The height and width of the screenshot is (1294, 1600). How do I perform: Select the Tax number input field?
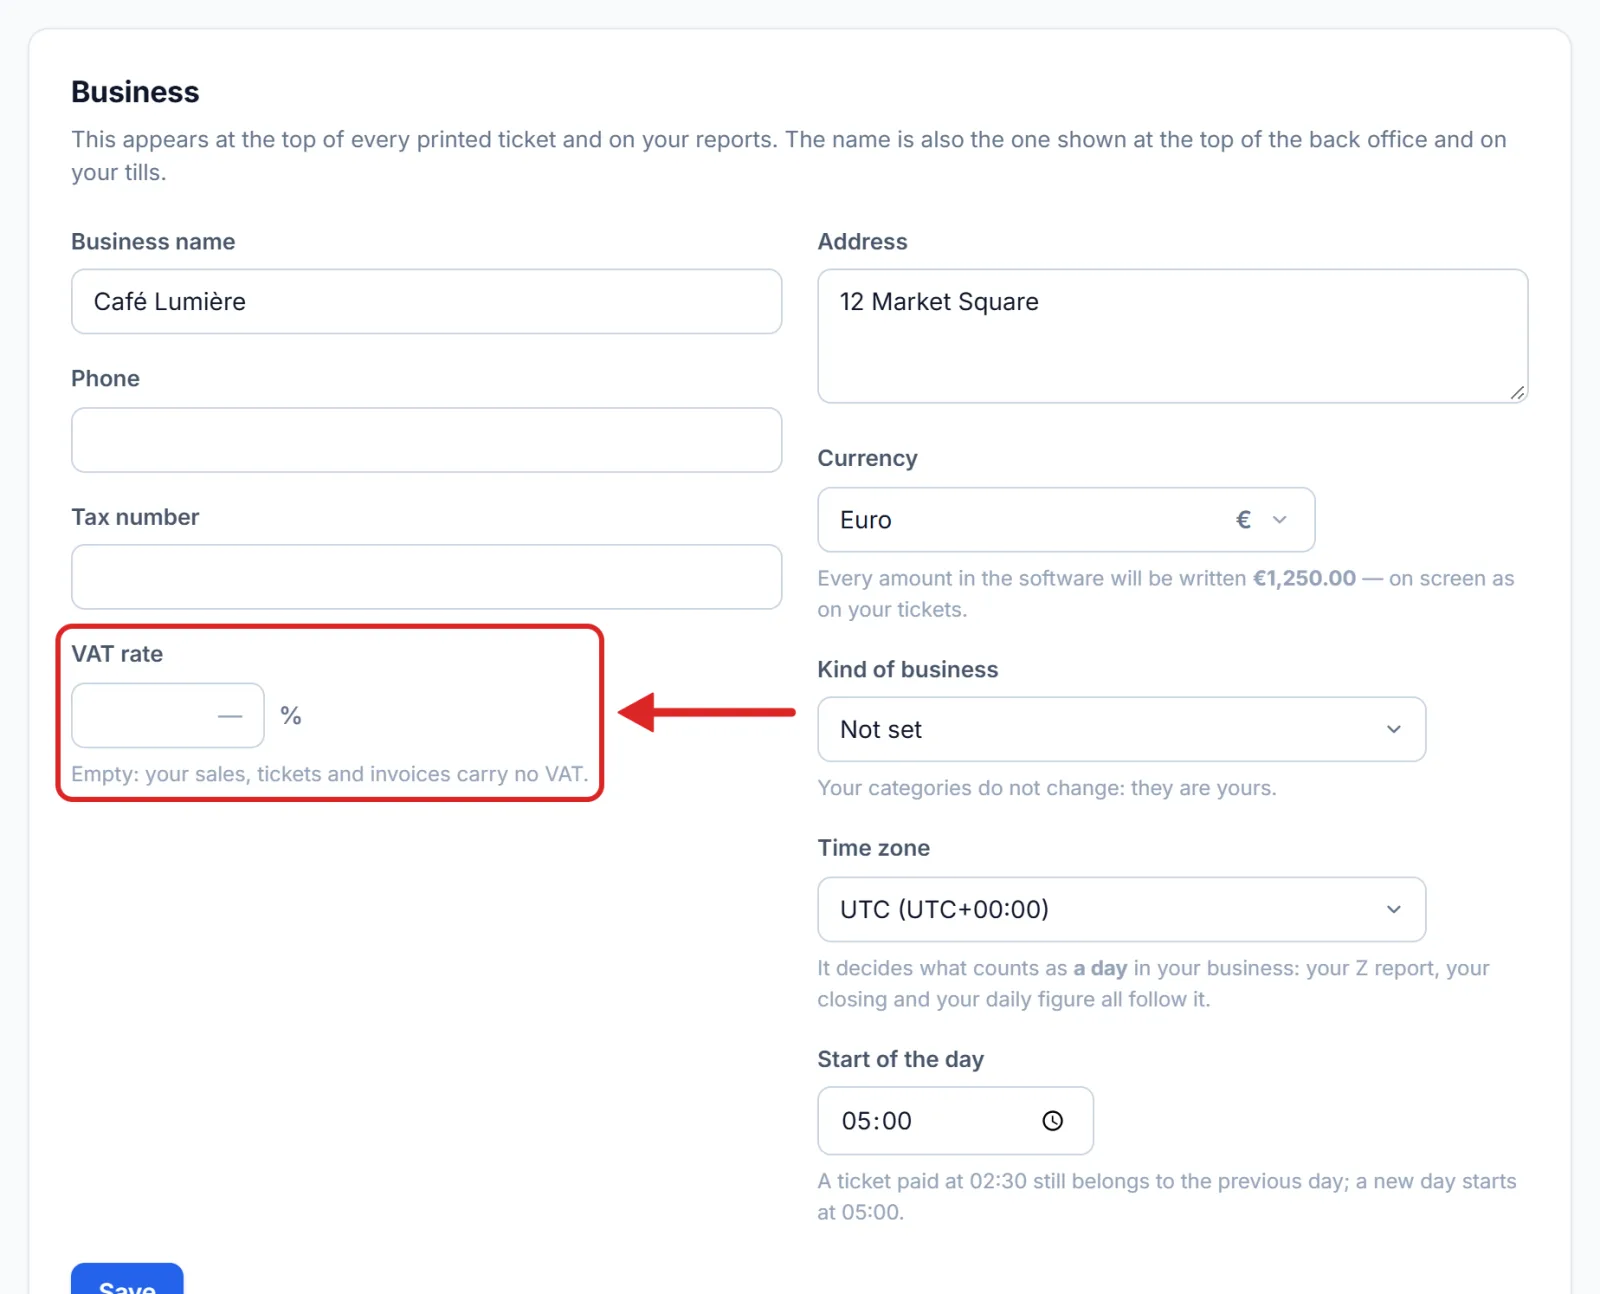point(426,577)
